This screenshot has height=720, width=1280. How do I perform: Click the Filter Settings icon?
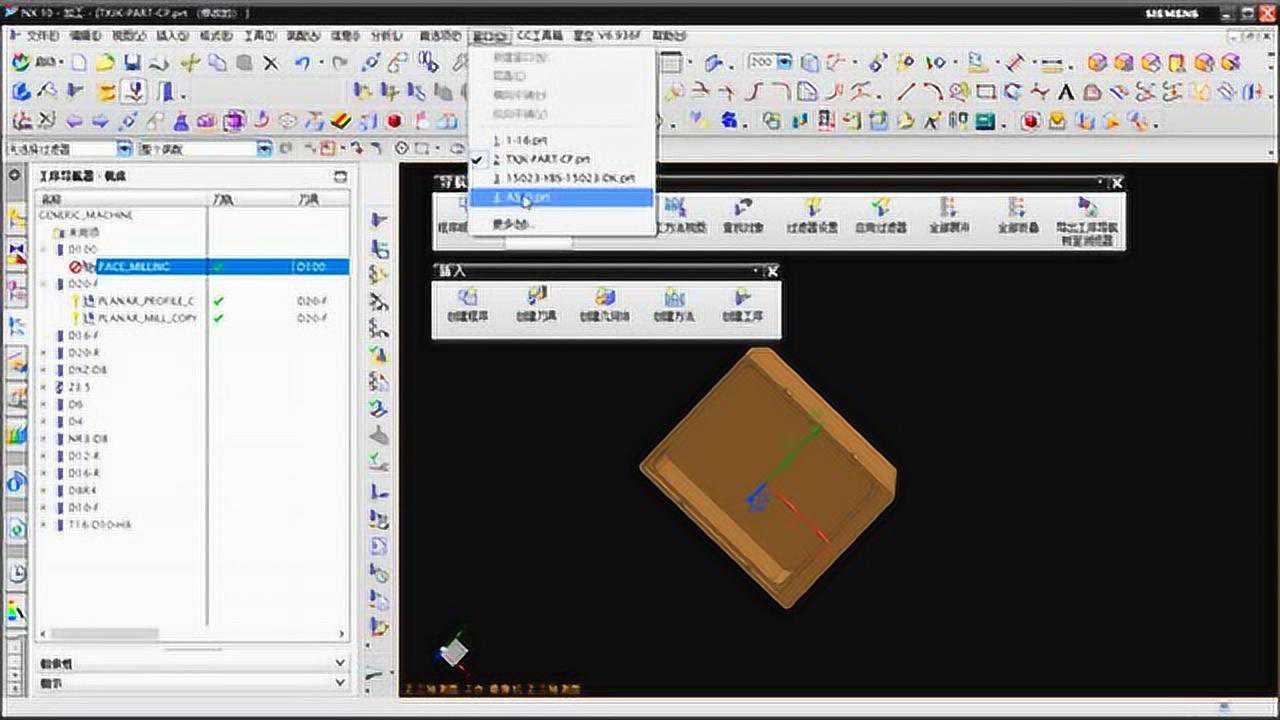(812, 210)
